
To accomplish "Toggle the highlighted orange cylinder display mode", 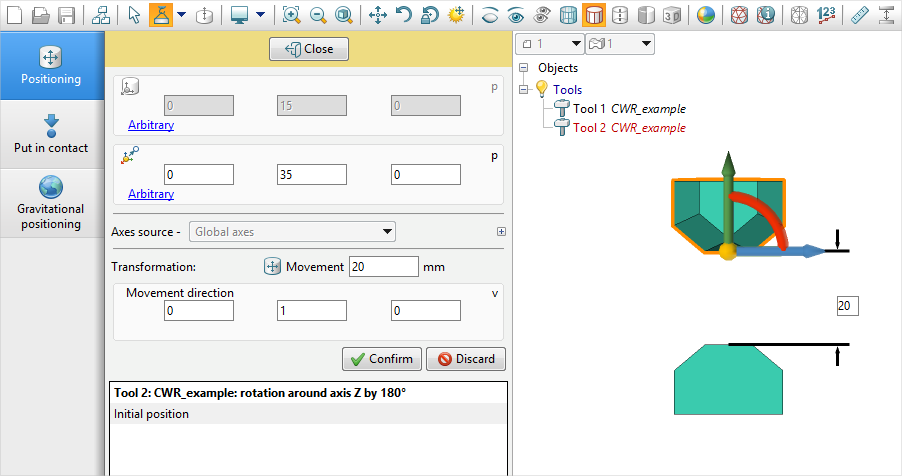I will click(594, 15).
